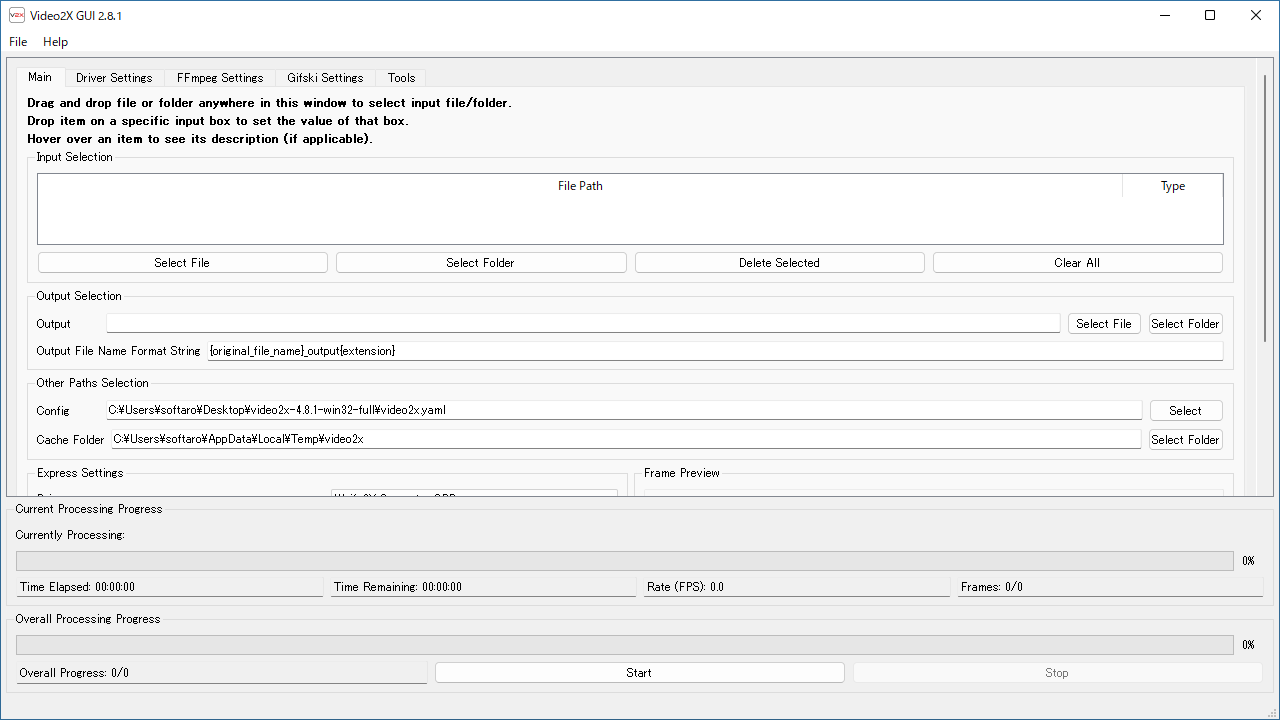This screenshot has height=720, width=1280.
Task: Click the Frames: 0/0 text
Action: point(991,587)
